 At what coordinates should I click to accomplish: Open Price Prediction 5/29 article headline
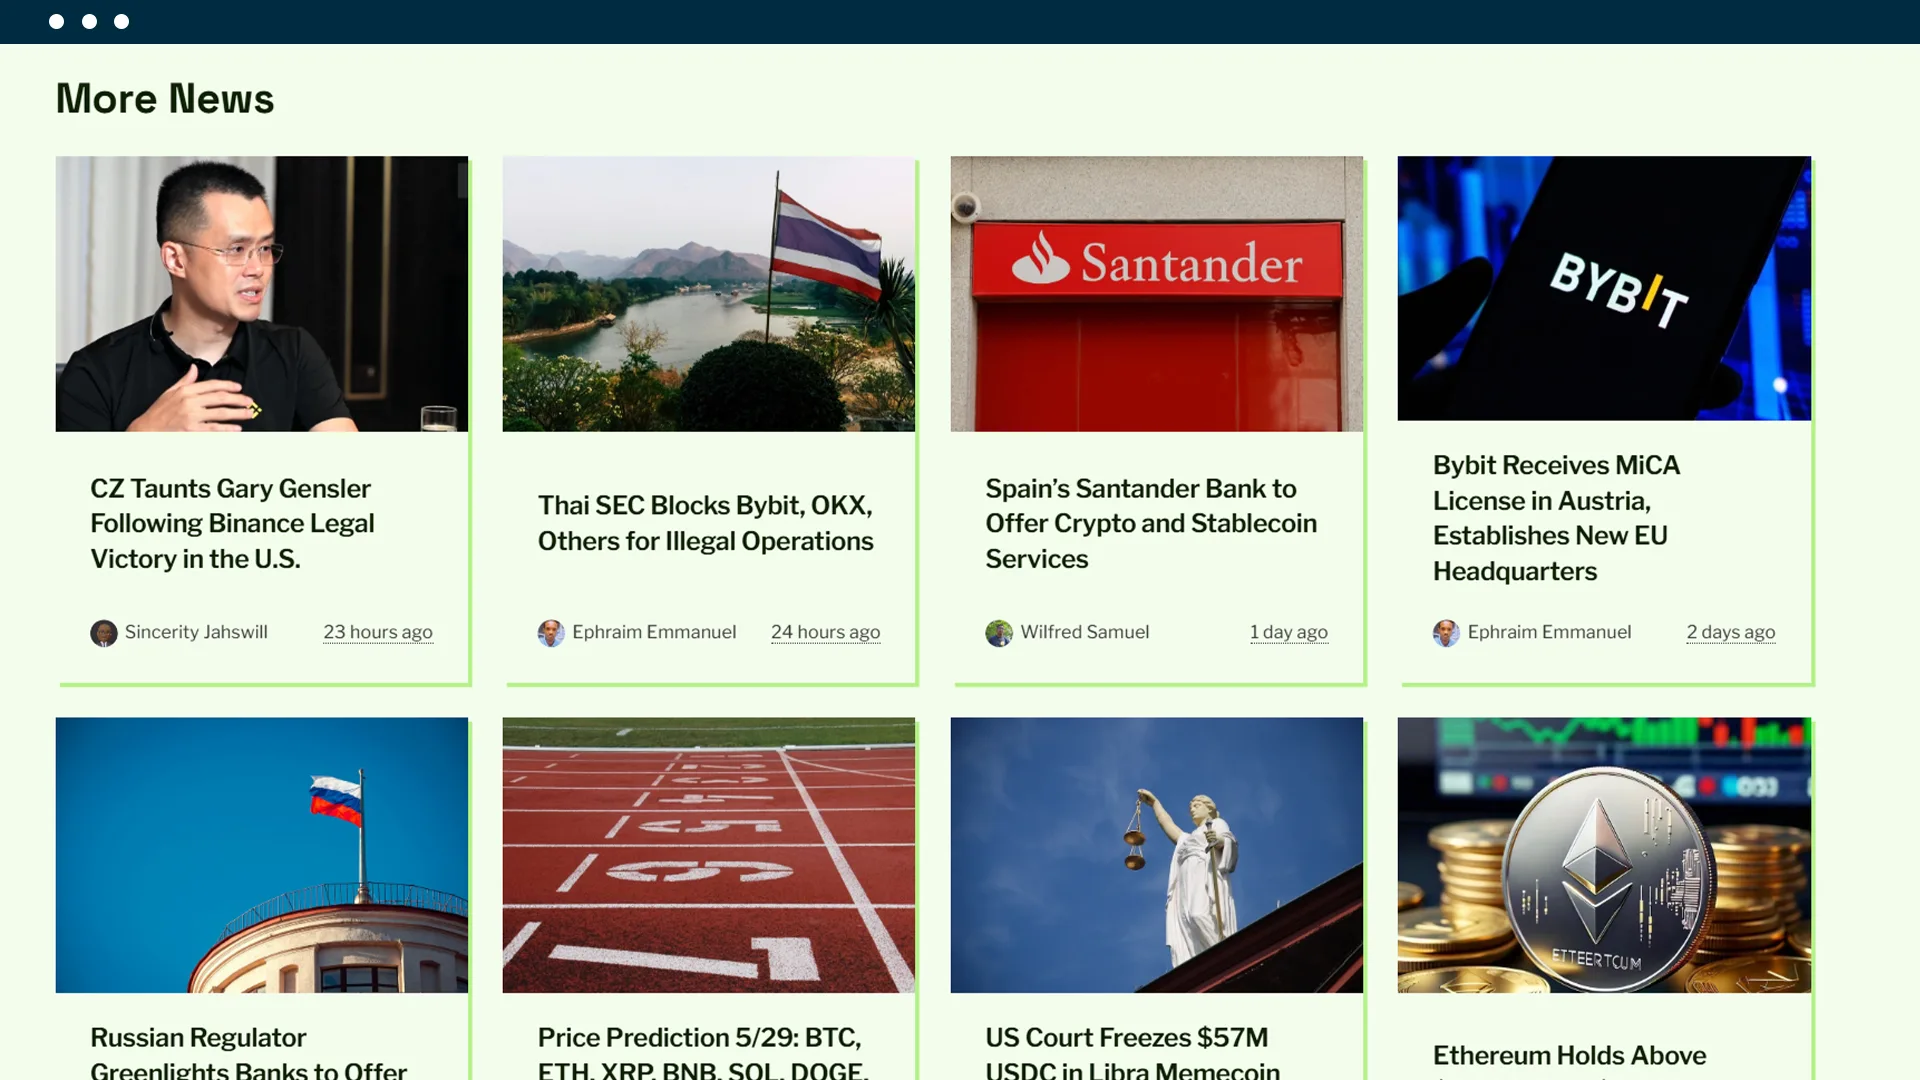(x=703, y=1053)
